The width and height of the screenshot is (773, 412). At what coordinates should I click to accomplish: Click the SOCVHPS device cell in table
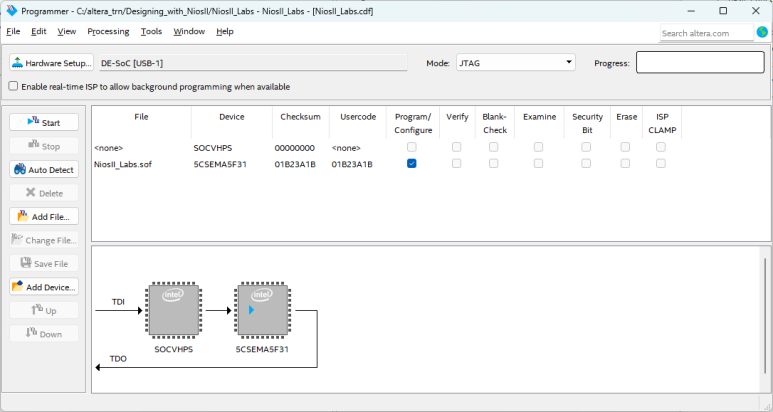pos(212,148)
